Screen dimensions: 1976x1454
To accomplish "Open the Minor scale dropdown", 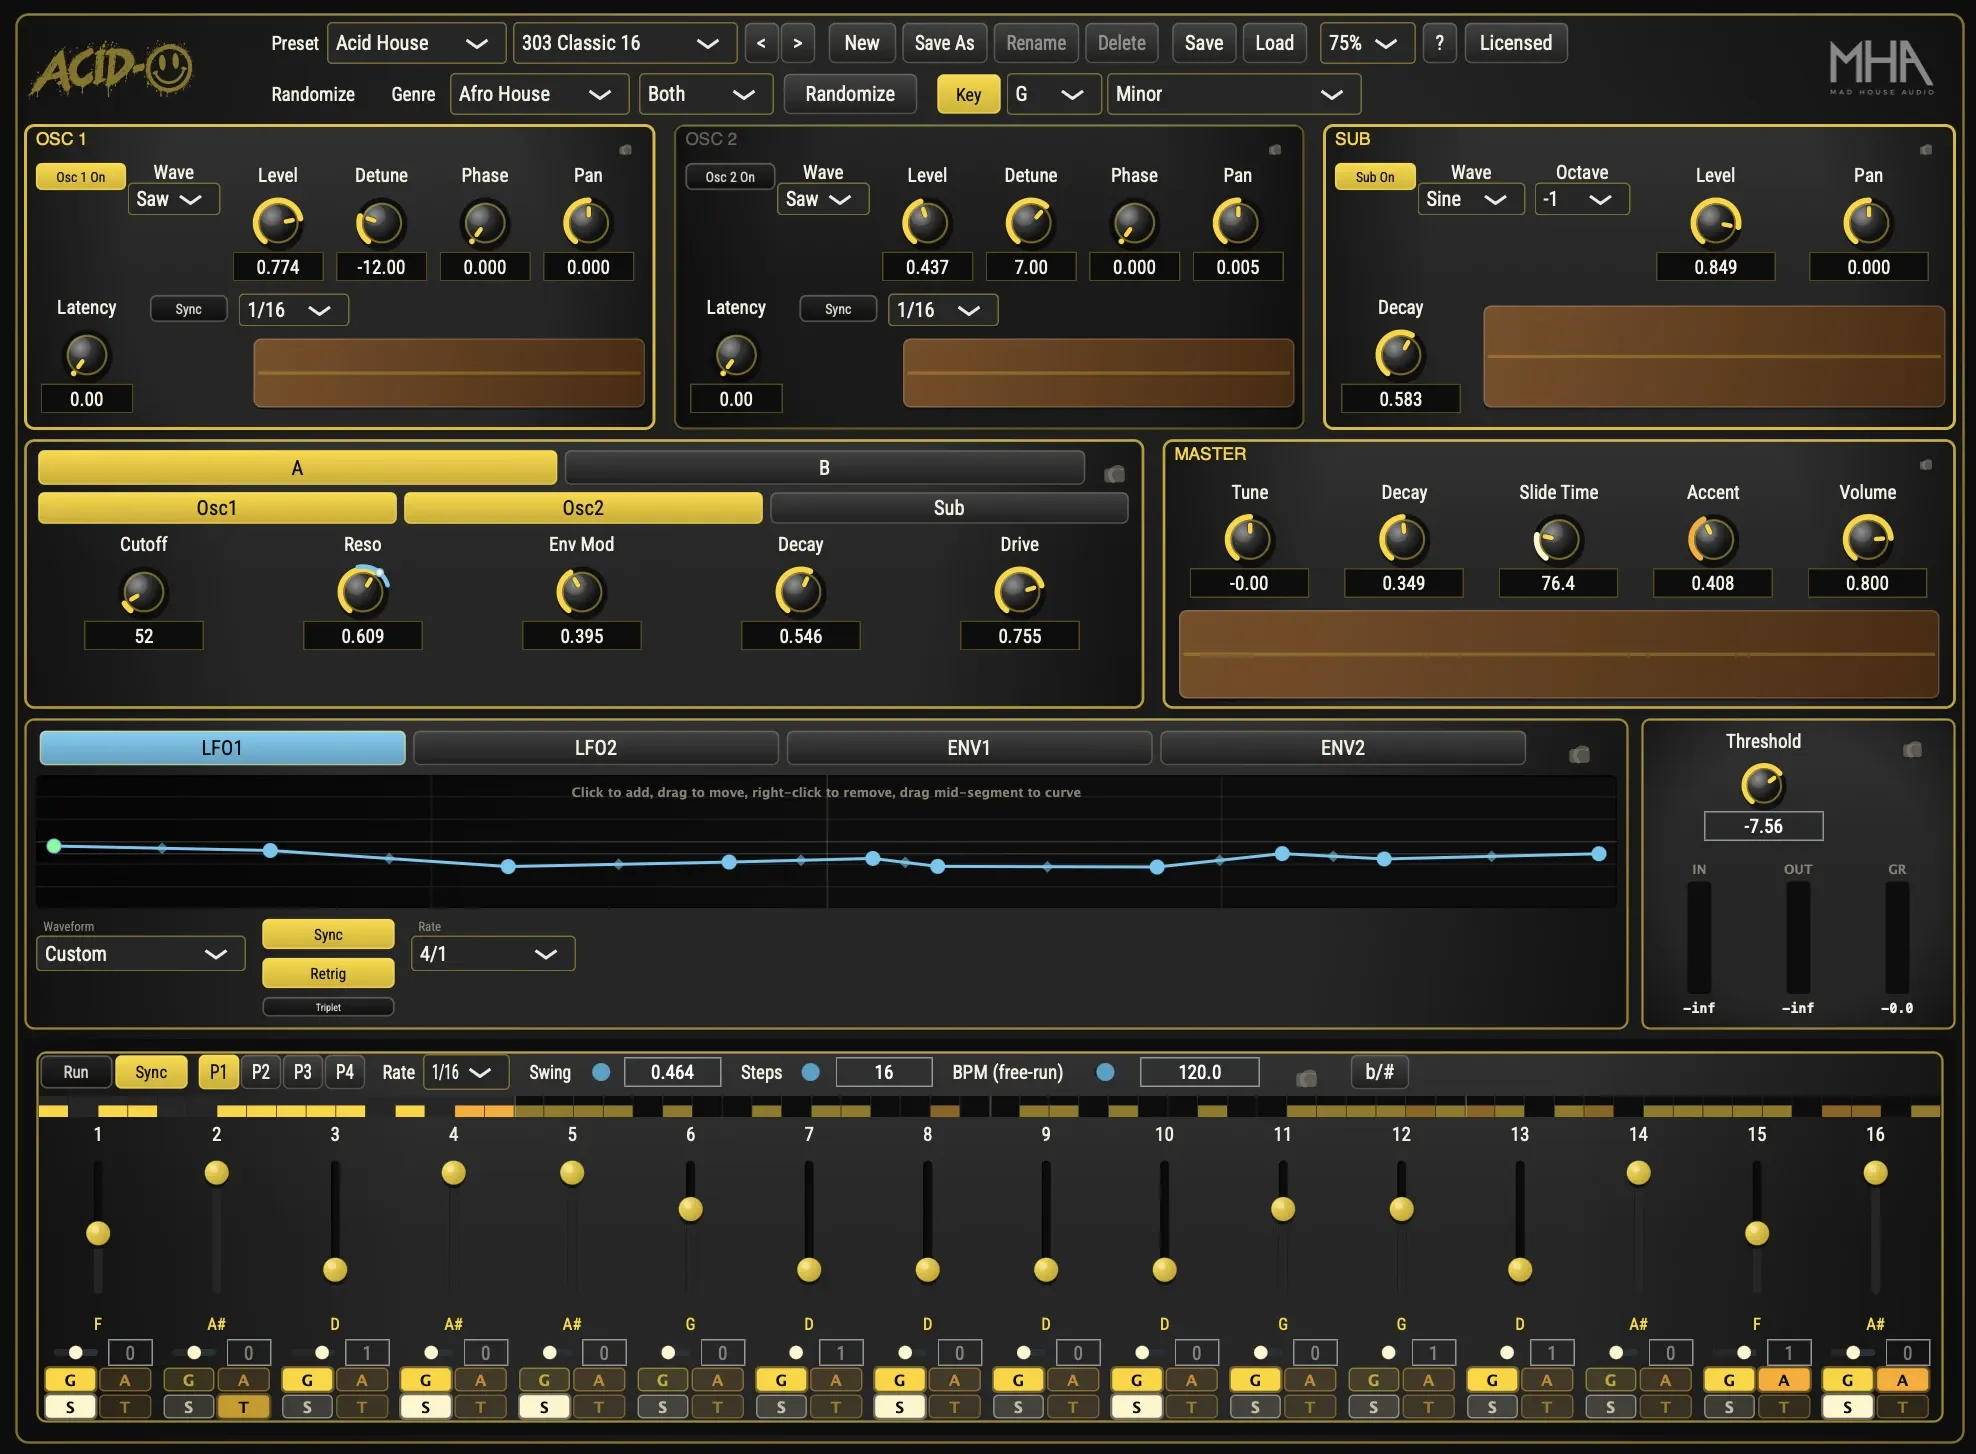I will click(1233, 94).
